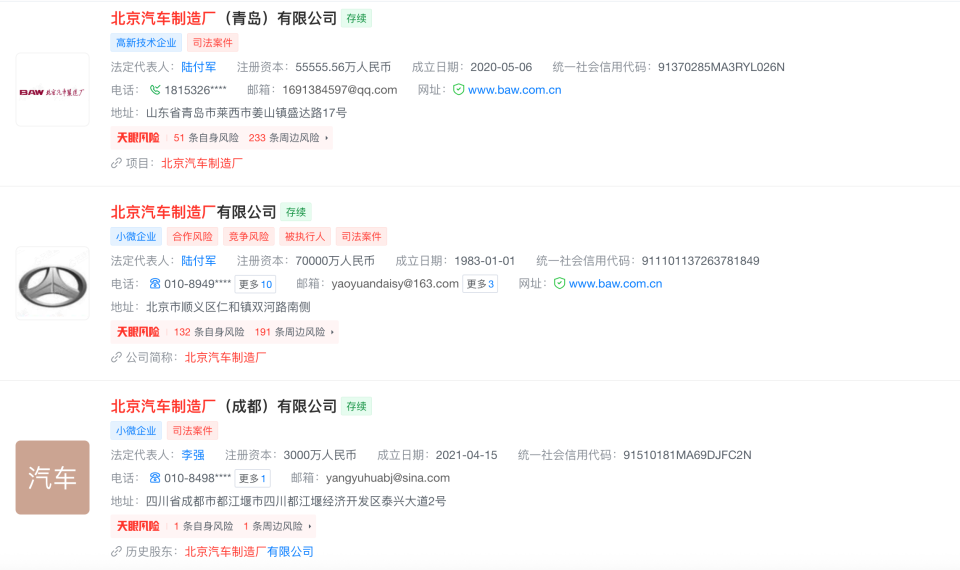Expand 更多 10 phone numbers
960x570 pixels.
coord(254,284)
